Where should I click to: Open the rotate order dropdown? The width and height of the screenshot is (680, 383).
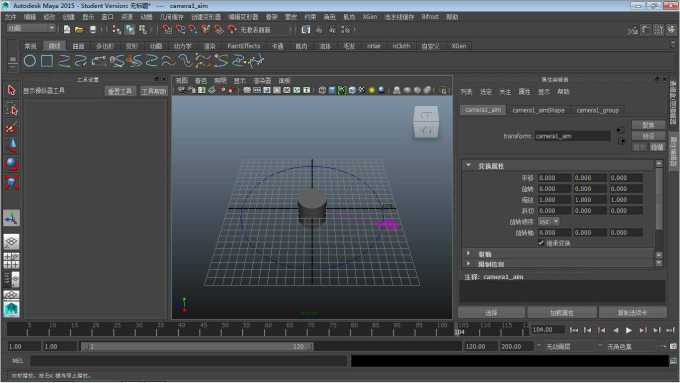tap(549, 221)
